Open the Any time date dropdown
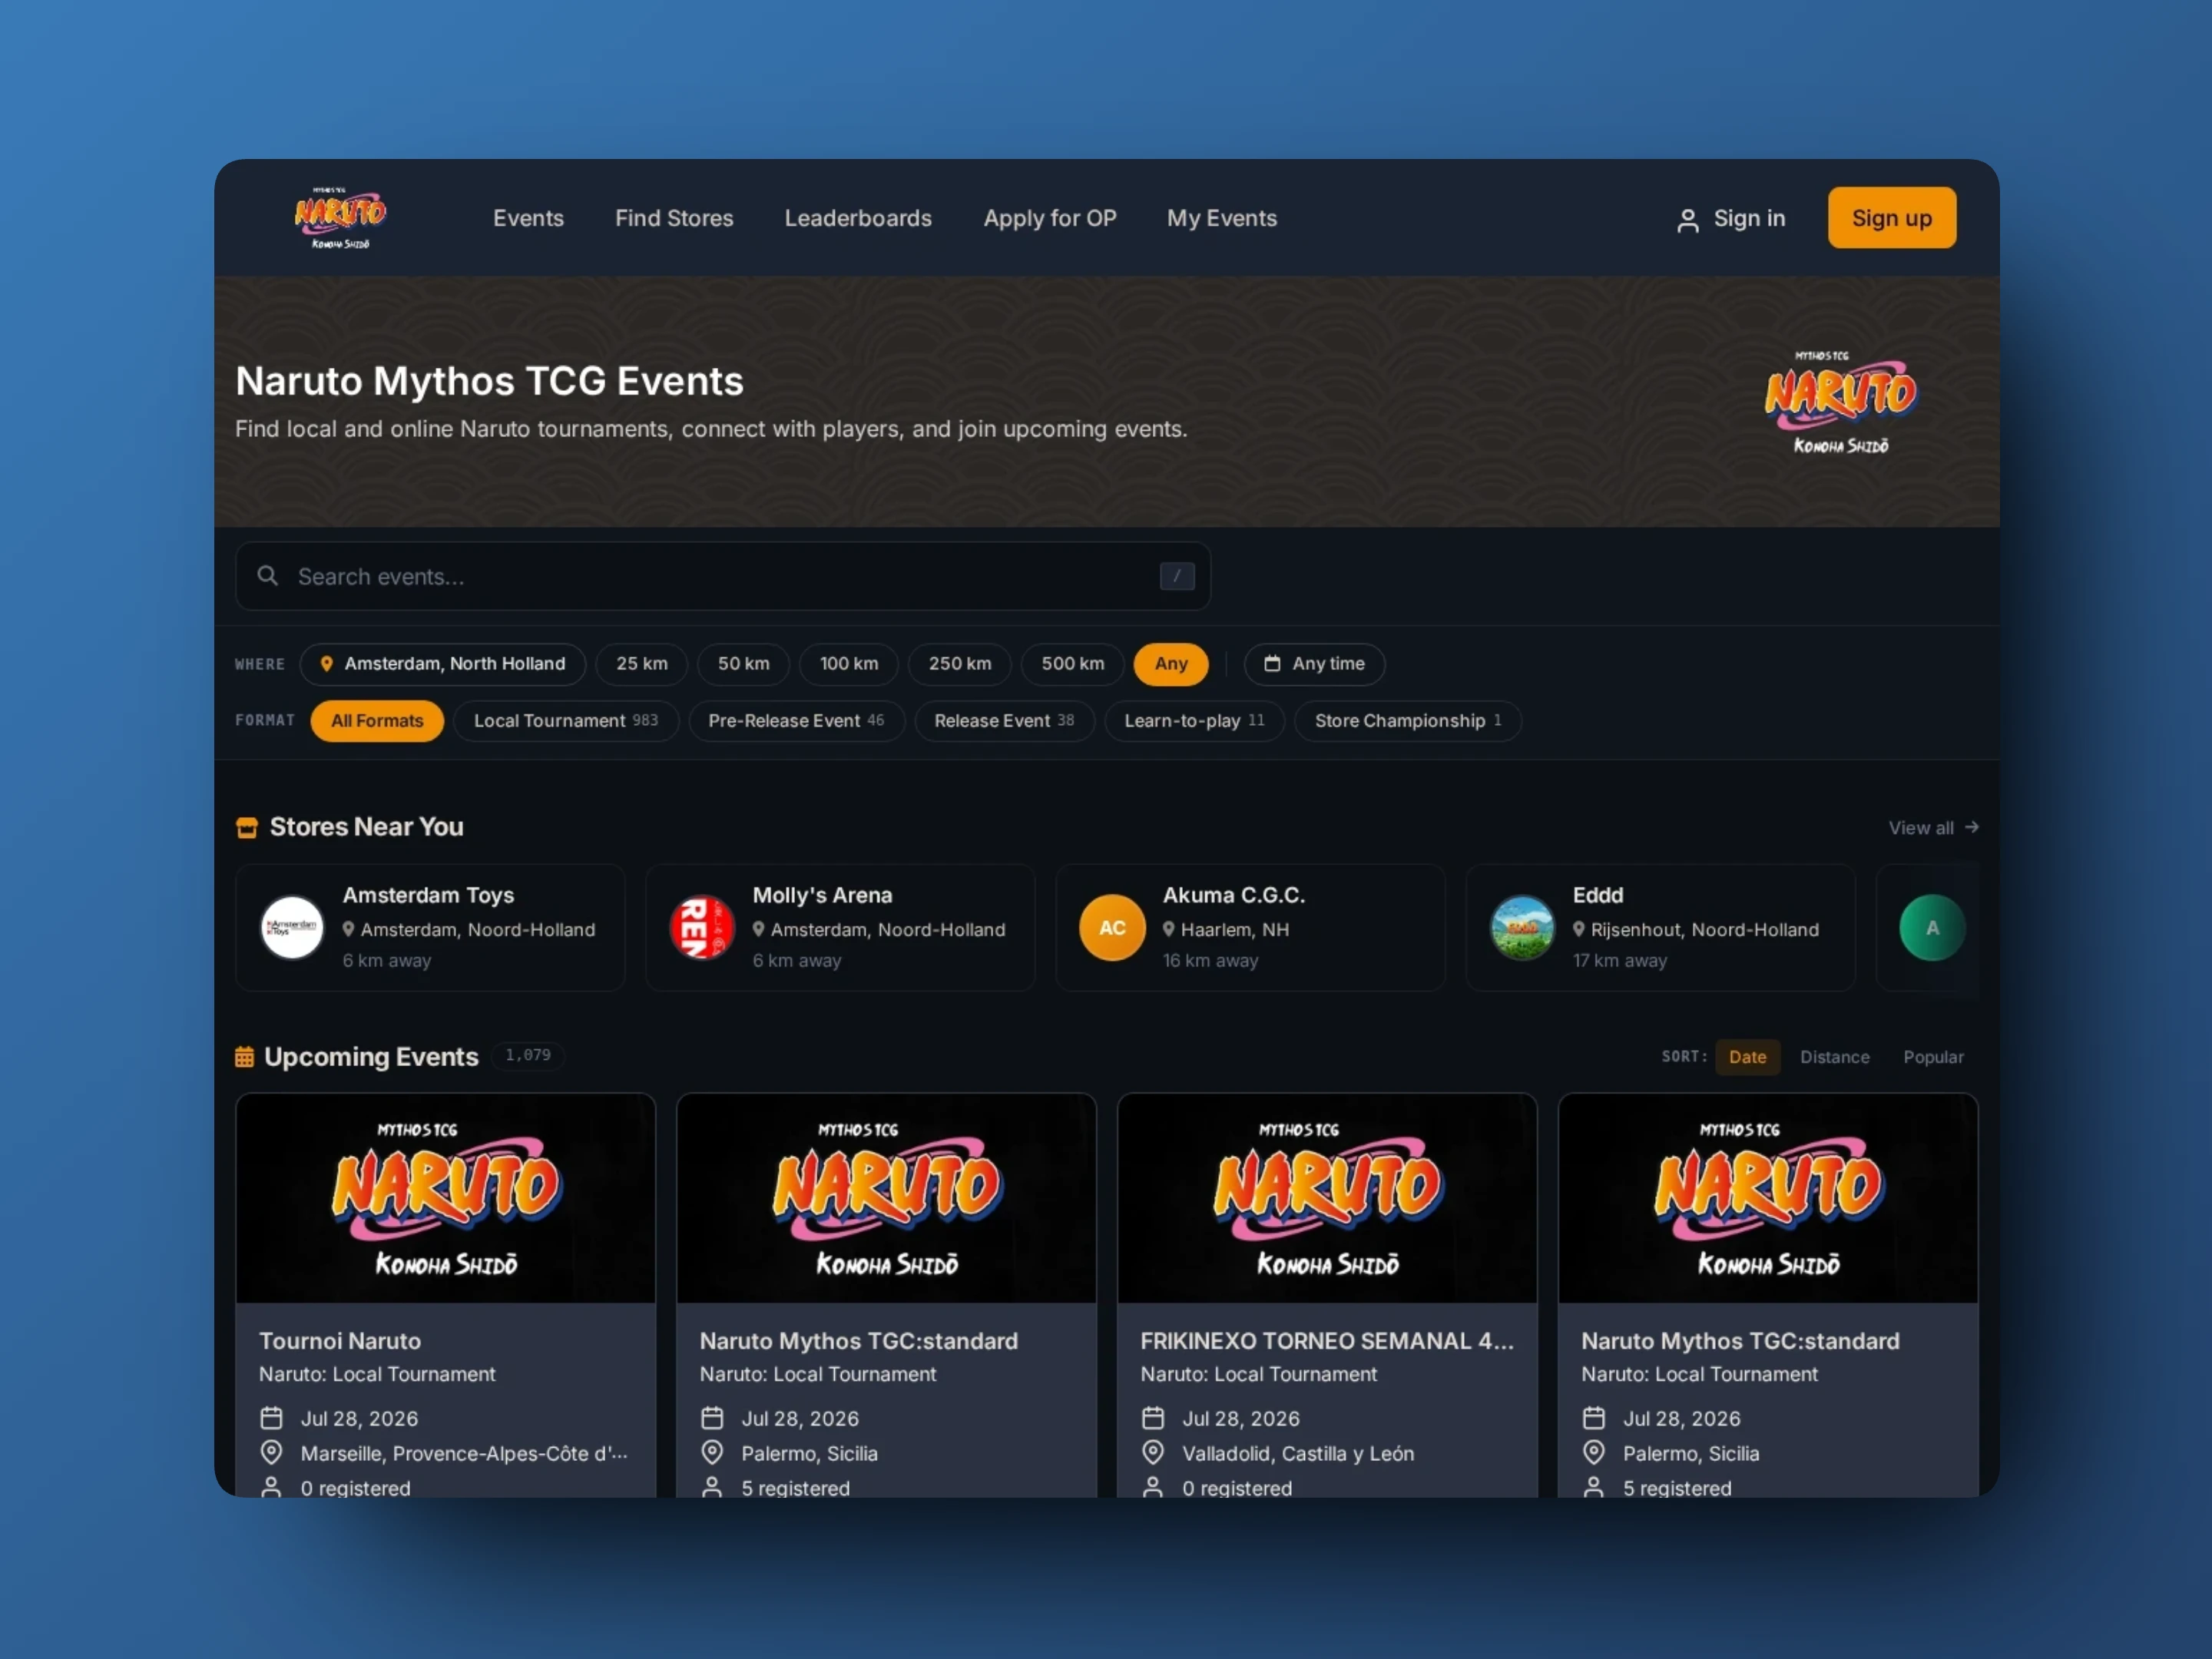 click(1314, 664)
